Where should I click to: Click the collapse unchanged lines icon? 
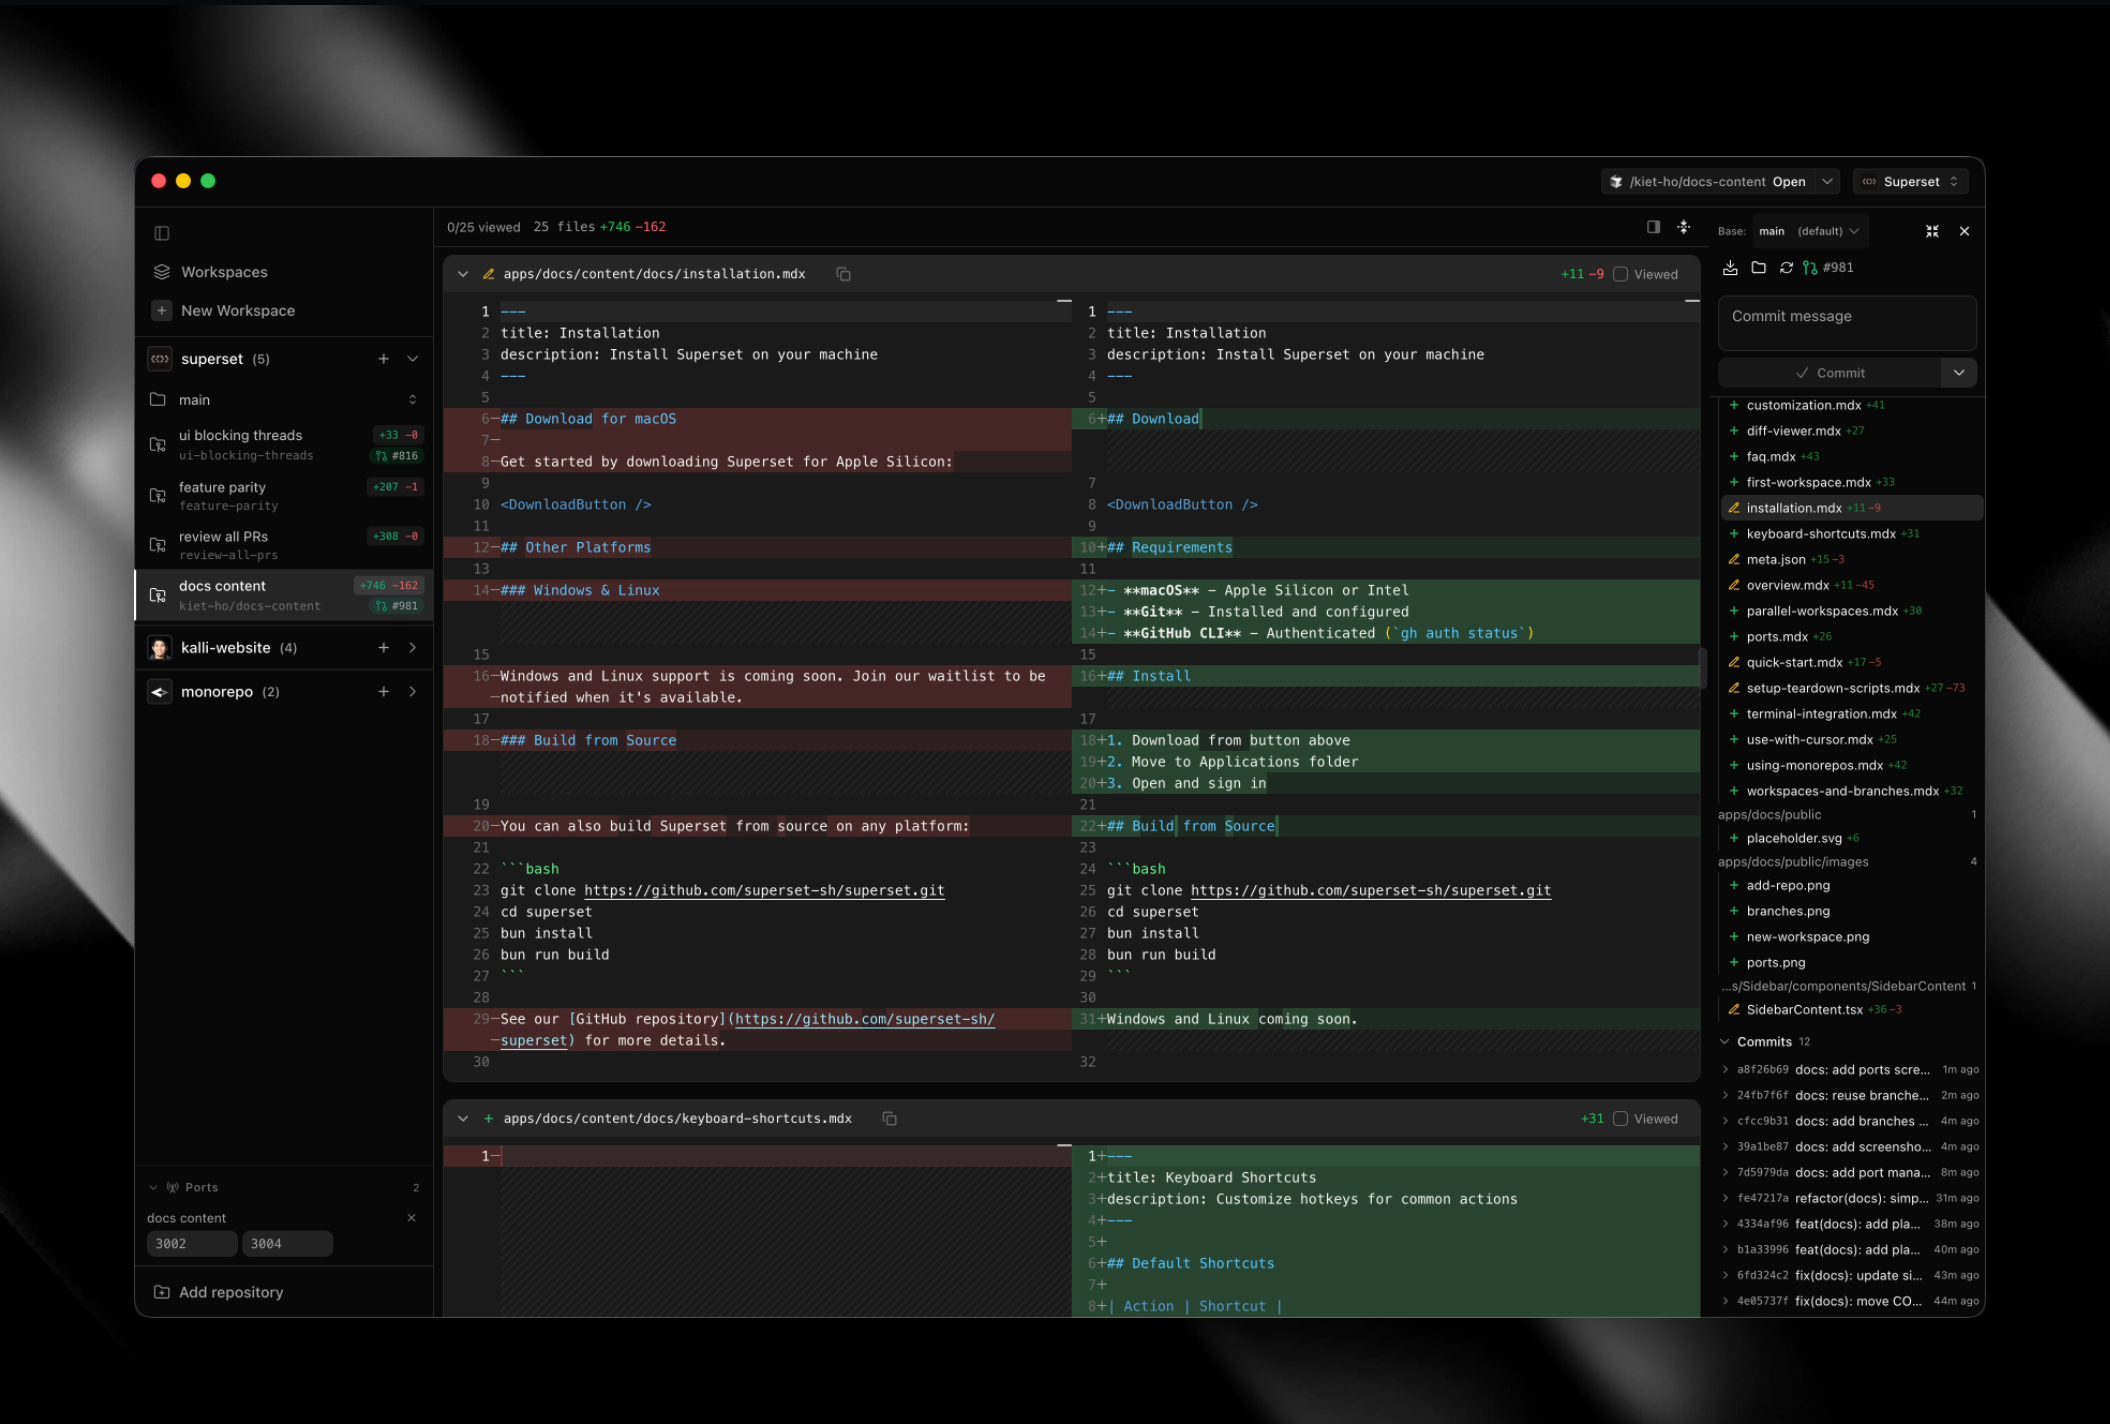pyautogui.click(x=1684, y=227)
